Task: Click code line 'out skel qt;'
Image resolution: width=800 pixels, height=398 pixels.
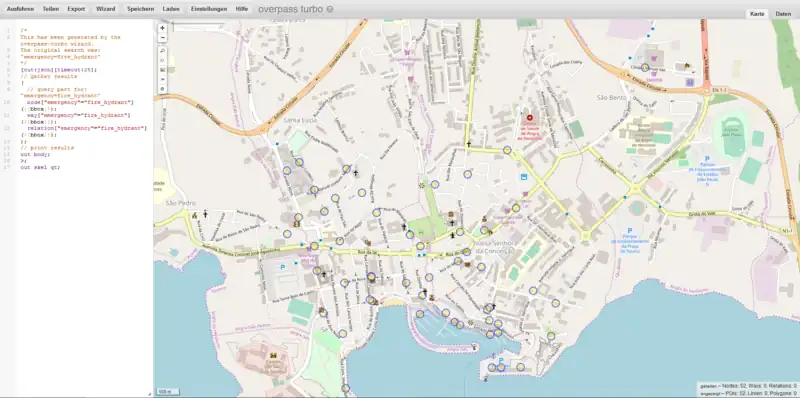Action: (40, 167)
